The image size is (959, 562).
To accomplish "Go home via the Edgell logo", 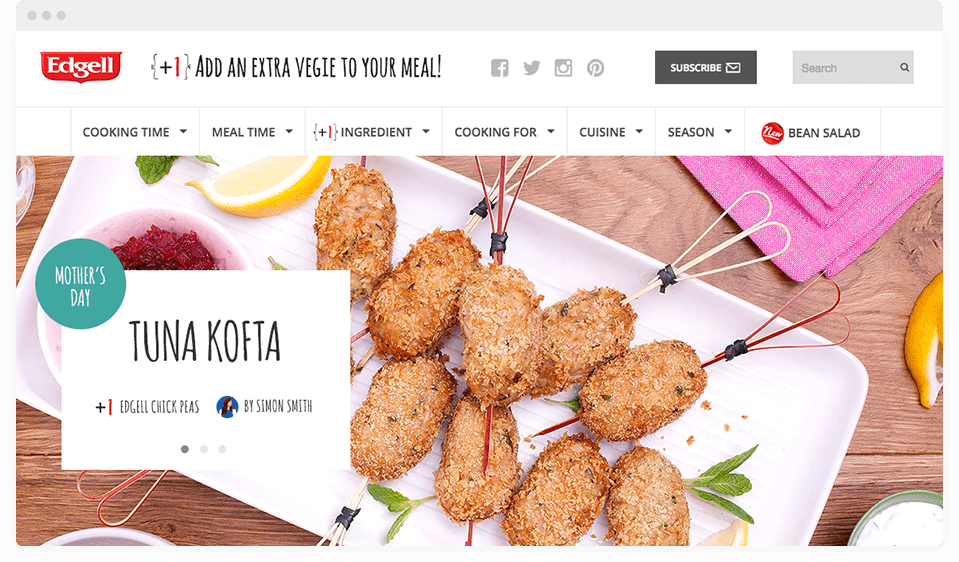I will pos(81,67).
